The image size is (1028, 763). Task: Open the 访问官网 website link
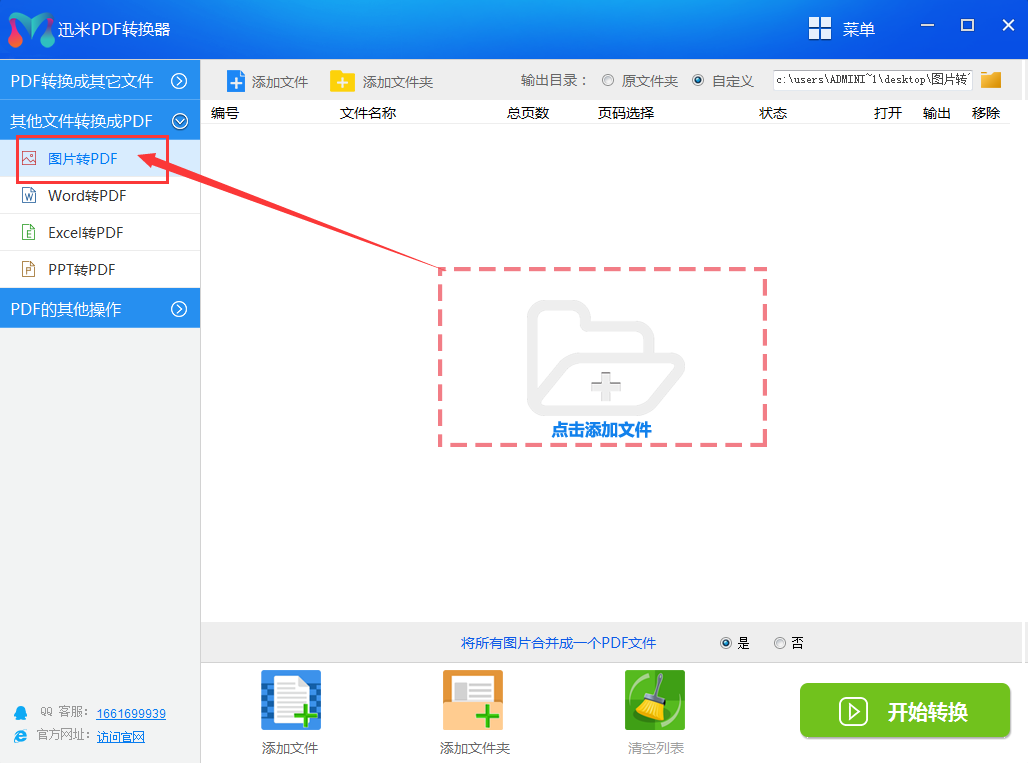(x=121, y=737)
